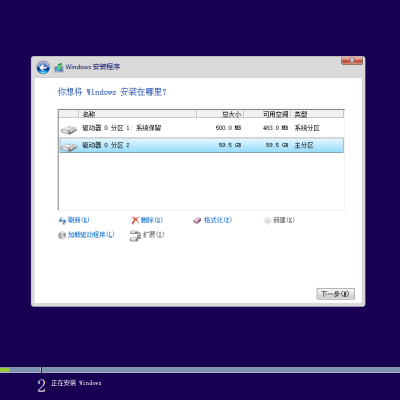
Task: Click the 500.0 MB total size cell
Action: pos(228,128)
